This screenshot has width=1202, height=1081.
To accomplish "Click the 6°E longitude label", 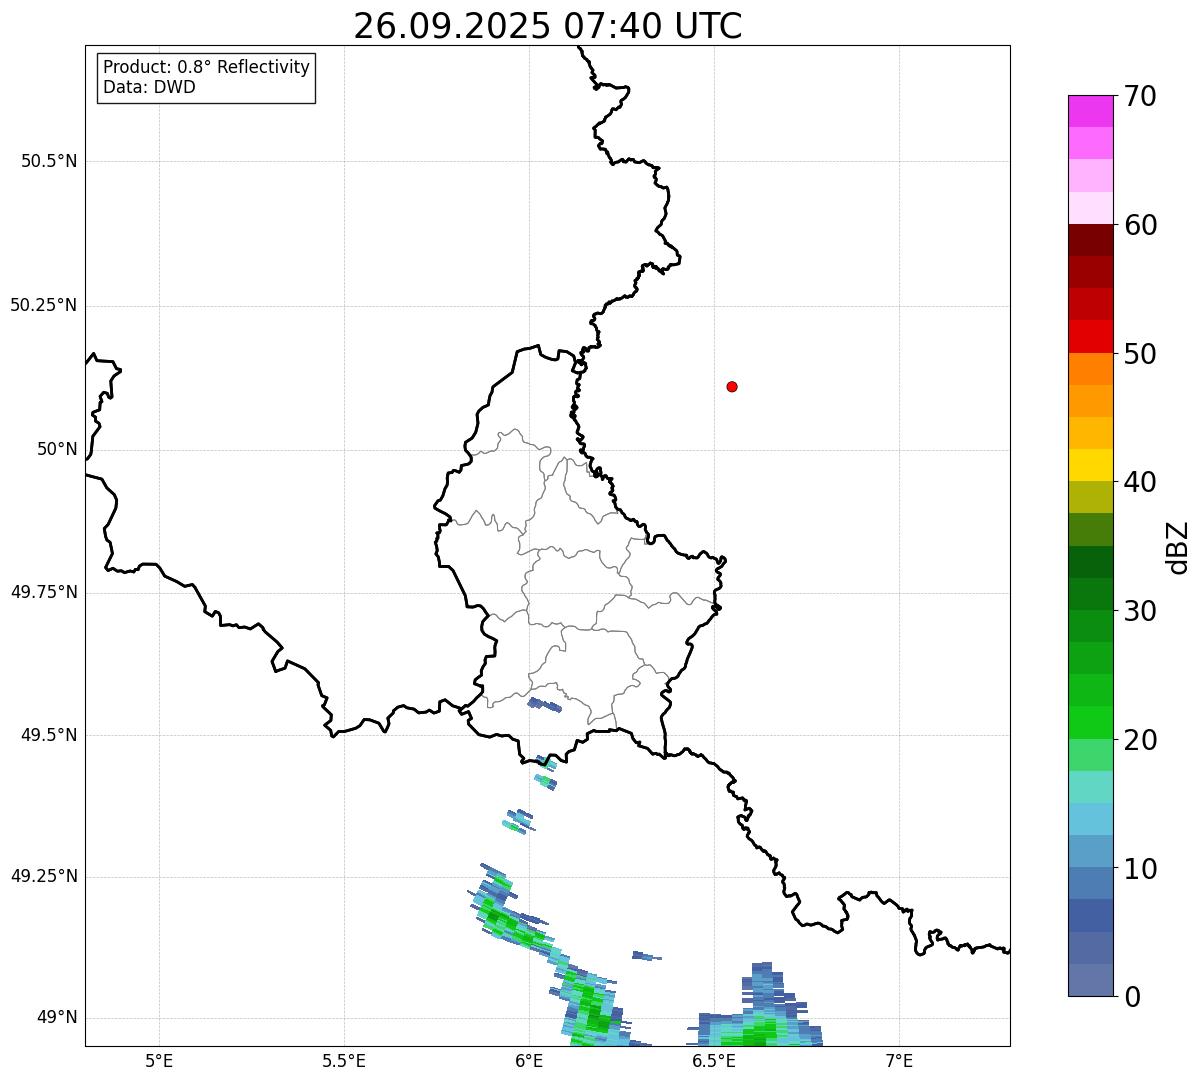I will (x=529, y=1061).
